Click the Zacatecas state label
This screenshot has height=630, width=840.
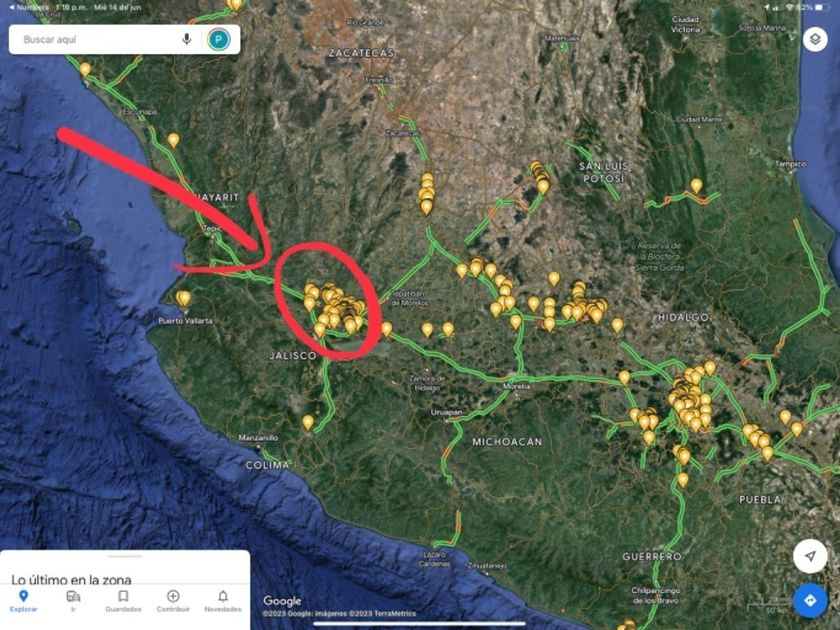362,52
